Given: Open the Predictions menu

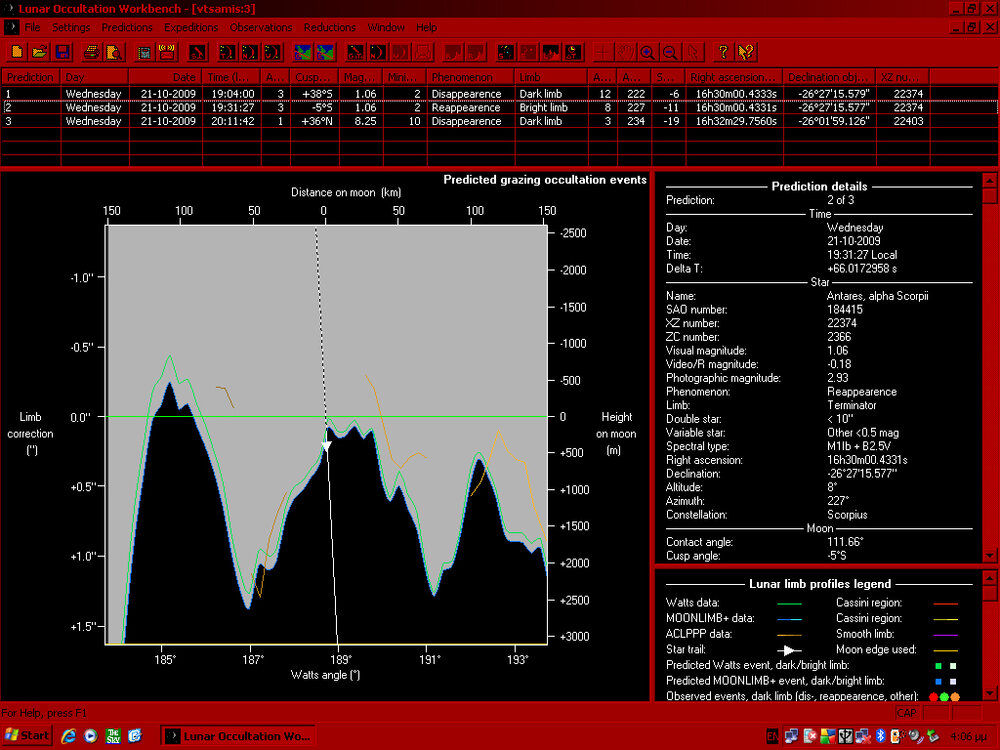Looking at the screenshot, I should click(x=127, y=27).
